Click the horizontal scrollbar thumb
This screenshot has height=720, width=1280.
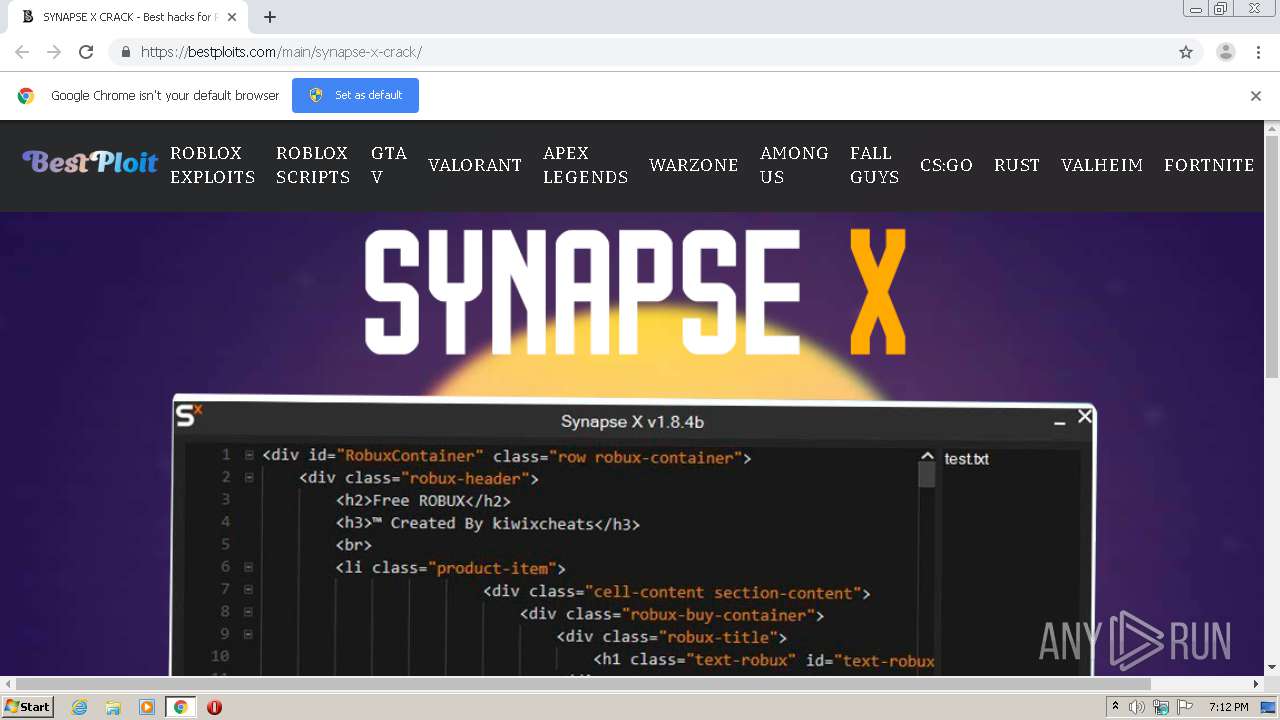click(x=583, y=684)
